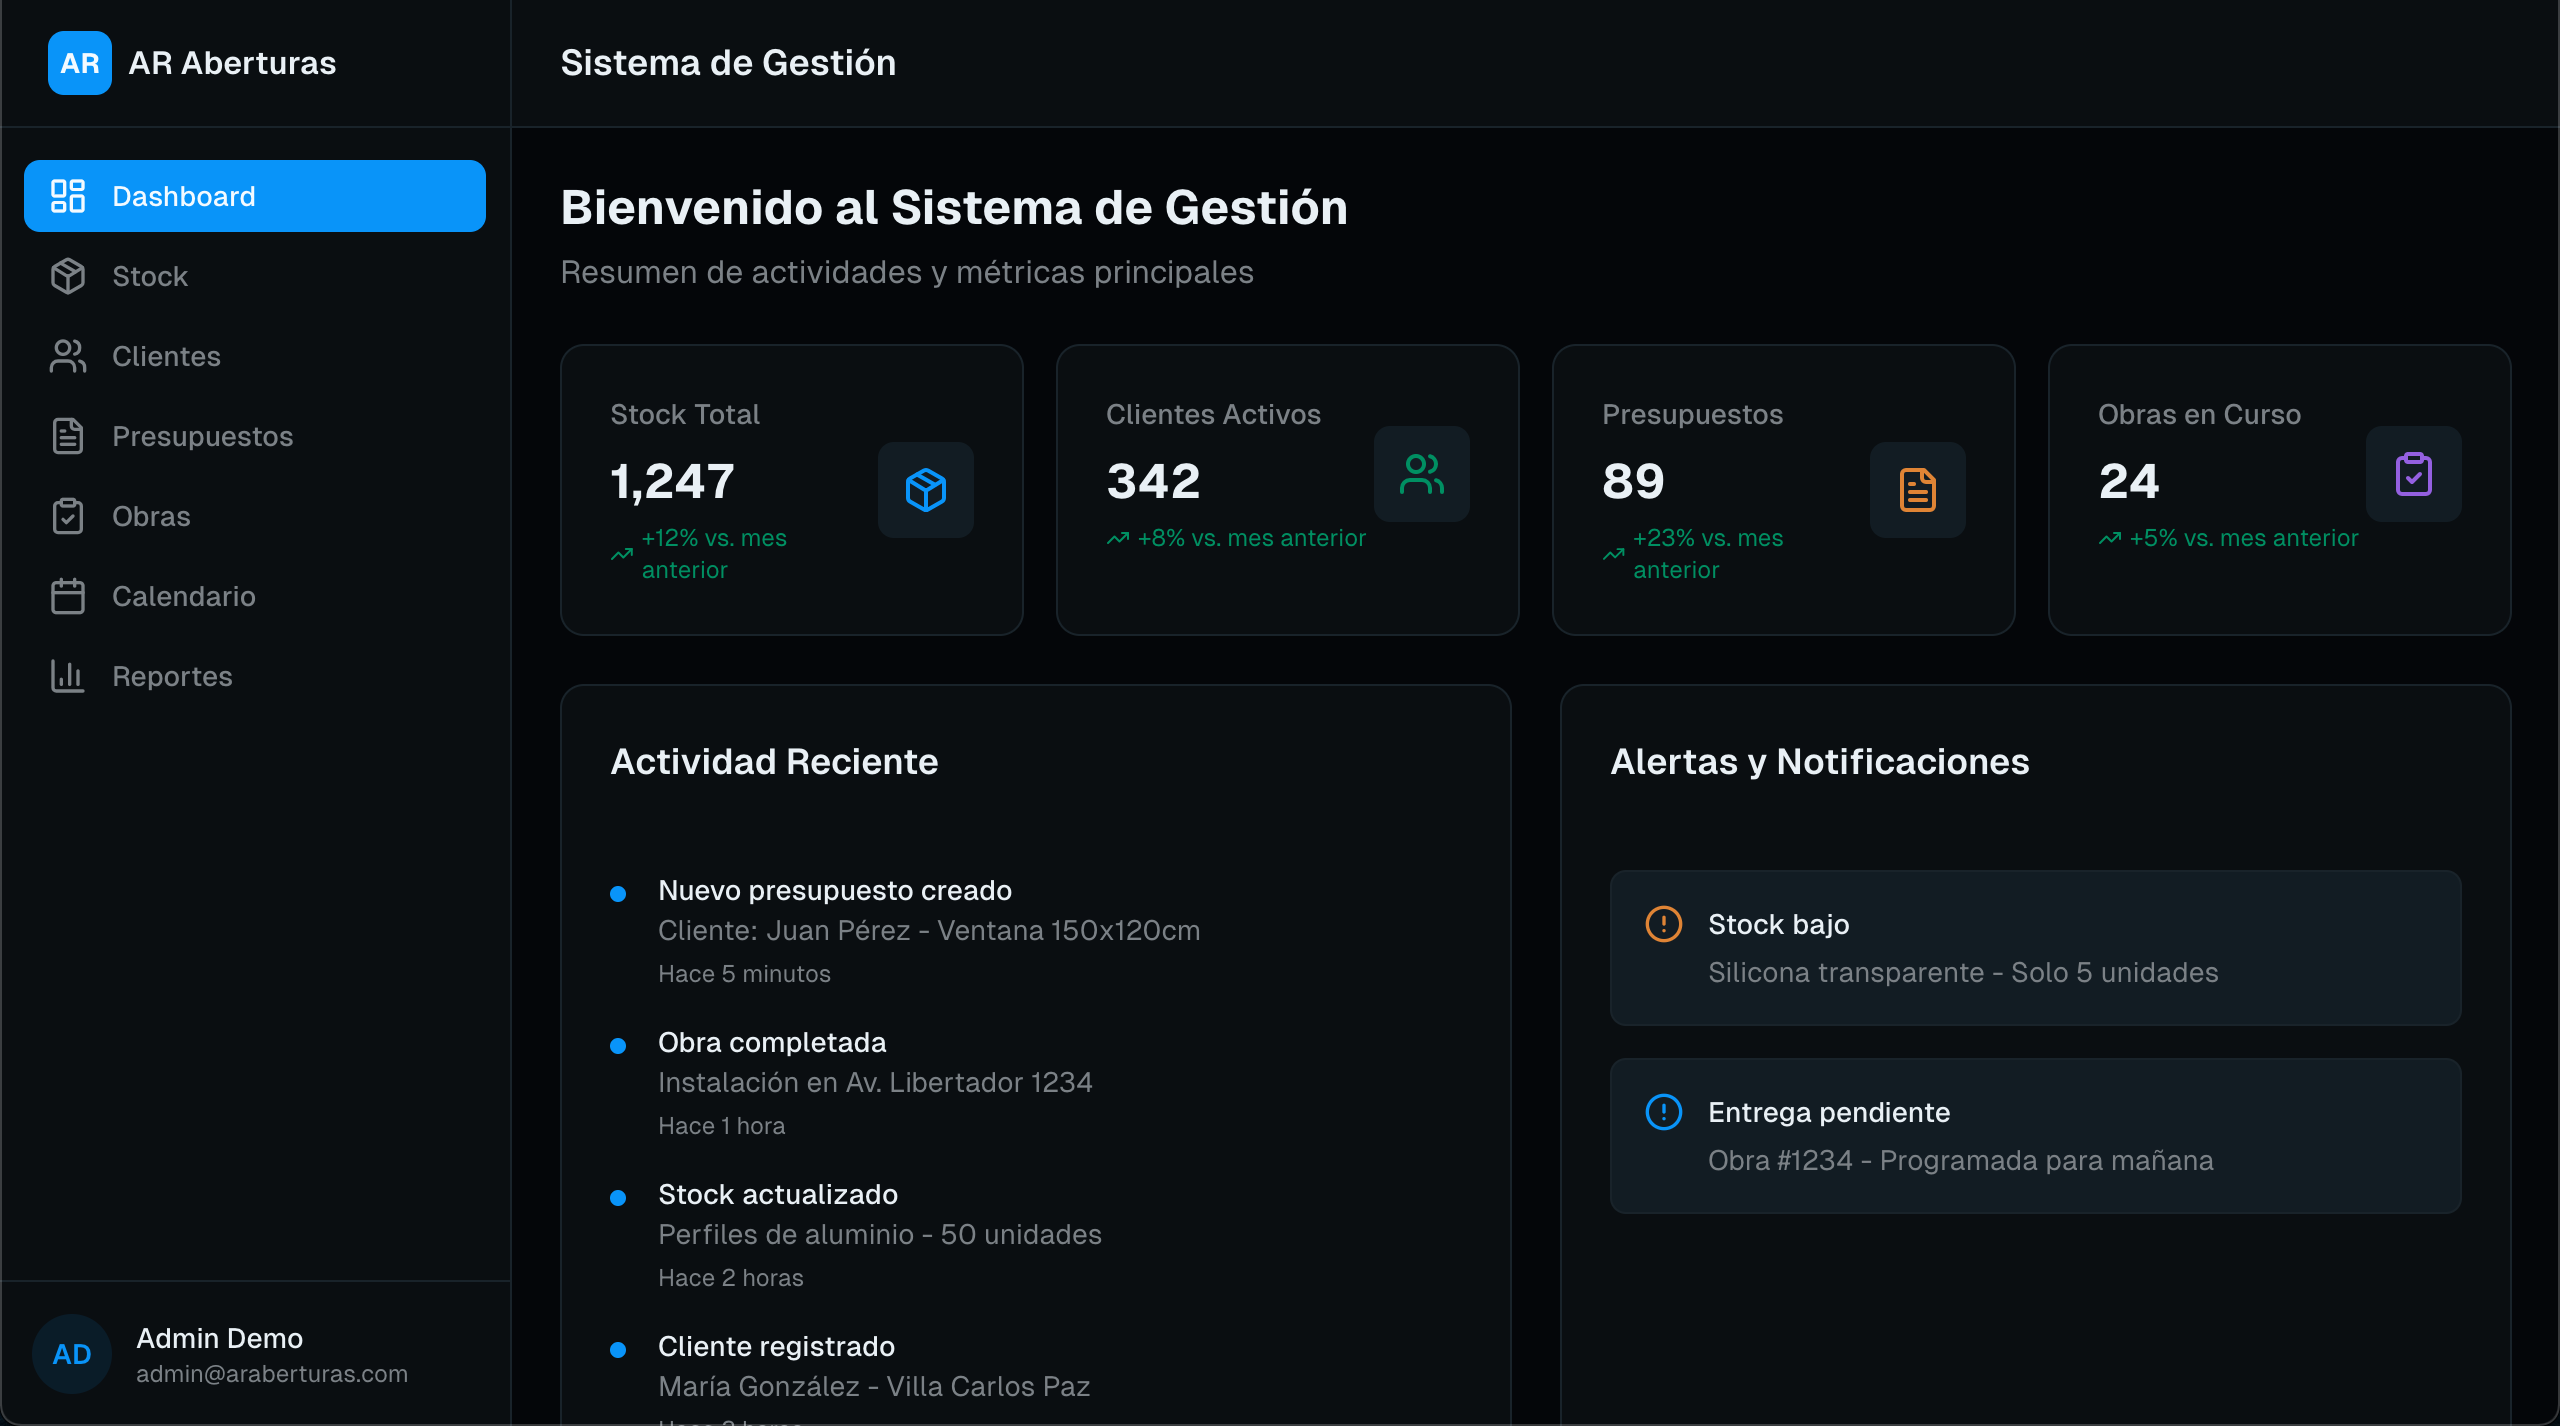Image resolution: width=2560 pixels, height=1426 pixels.
Task: Select Obras from the sidebar
Action: (x=151, y=517)
